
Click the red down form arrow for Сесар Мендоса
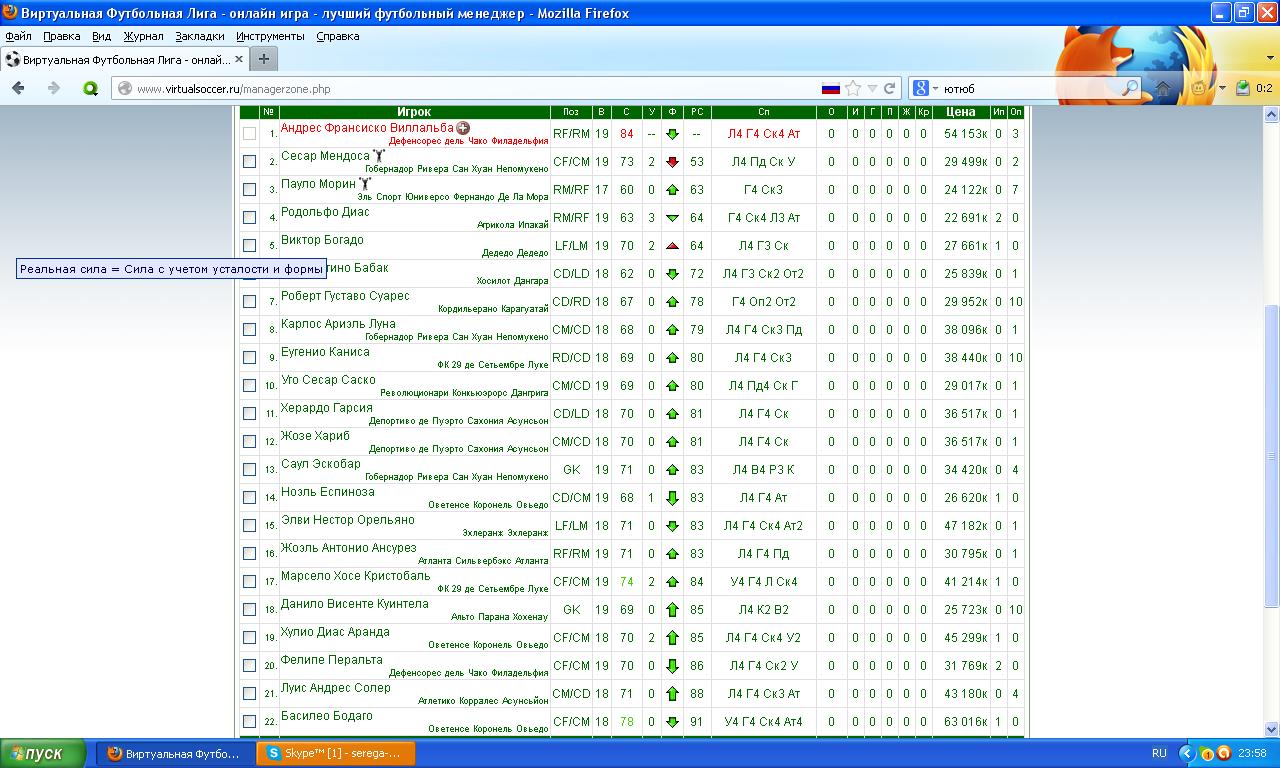[672, 162]
